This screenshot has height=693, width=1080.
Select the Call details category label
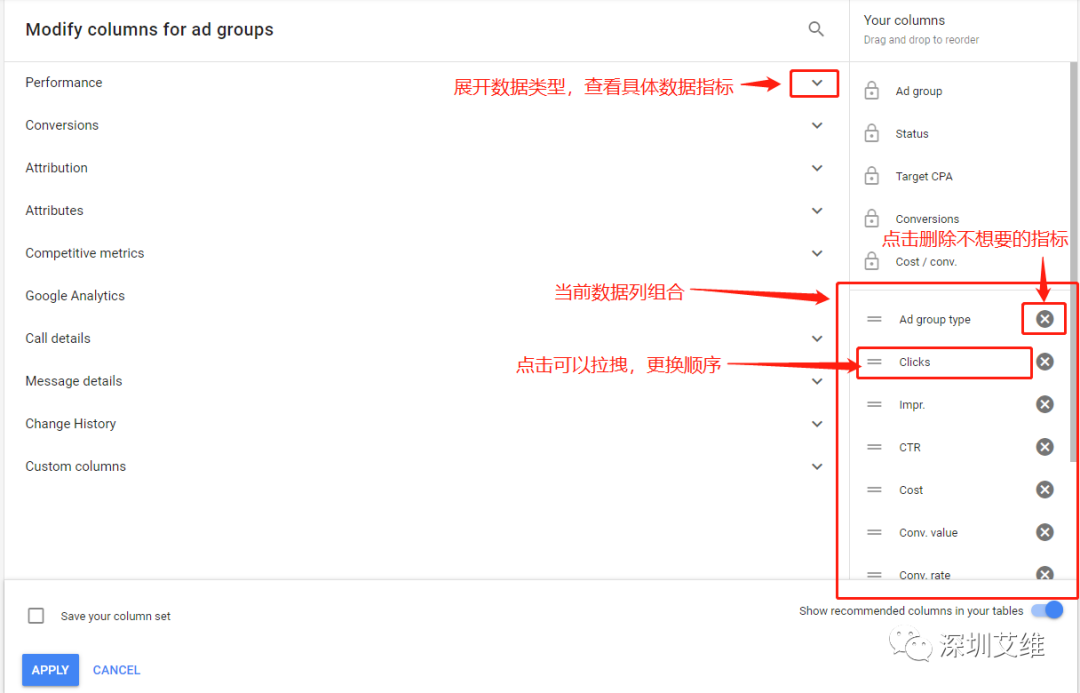tap(58, 338)
